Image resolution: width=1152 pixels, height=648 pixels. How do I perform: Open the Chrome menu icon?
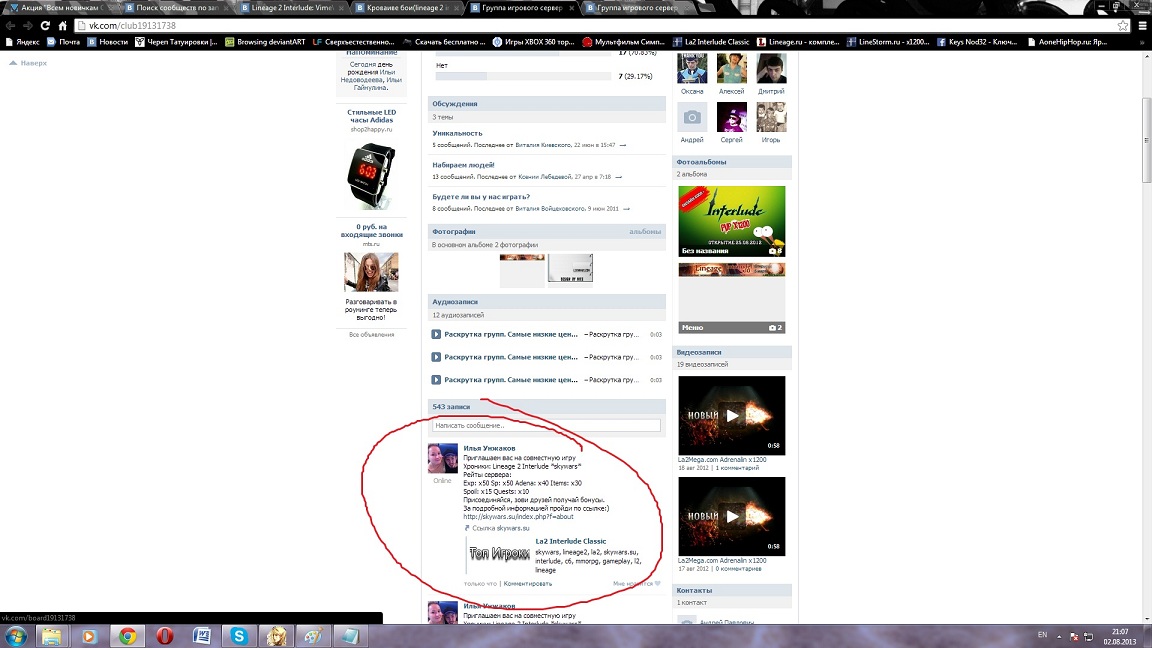coord(1142,26)
